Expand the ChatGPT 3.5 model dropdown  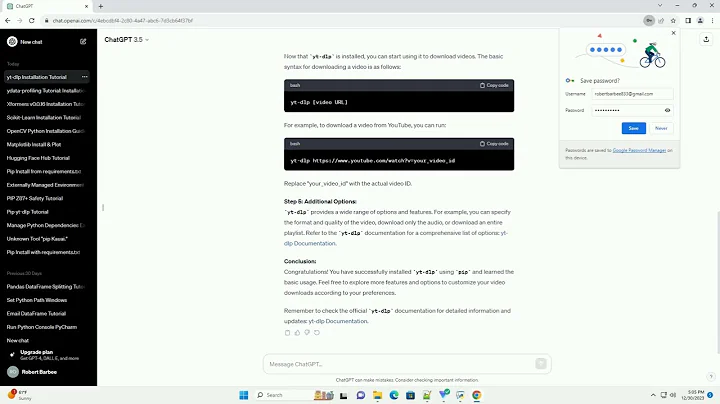click(126, 40)
